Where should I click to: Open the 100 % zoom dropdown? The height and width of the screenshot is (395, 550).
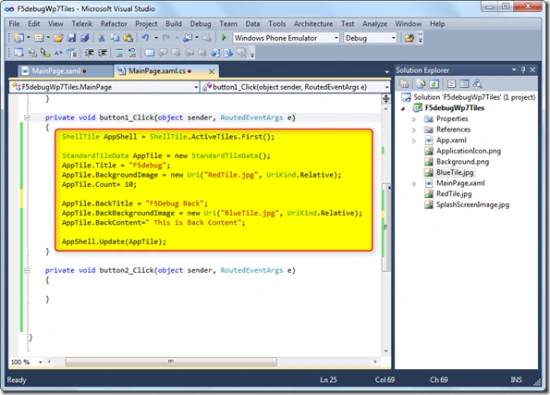coord(40,362)
